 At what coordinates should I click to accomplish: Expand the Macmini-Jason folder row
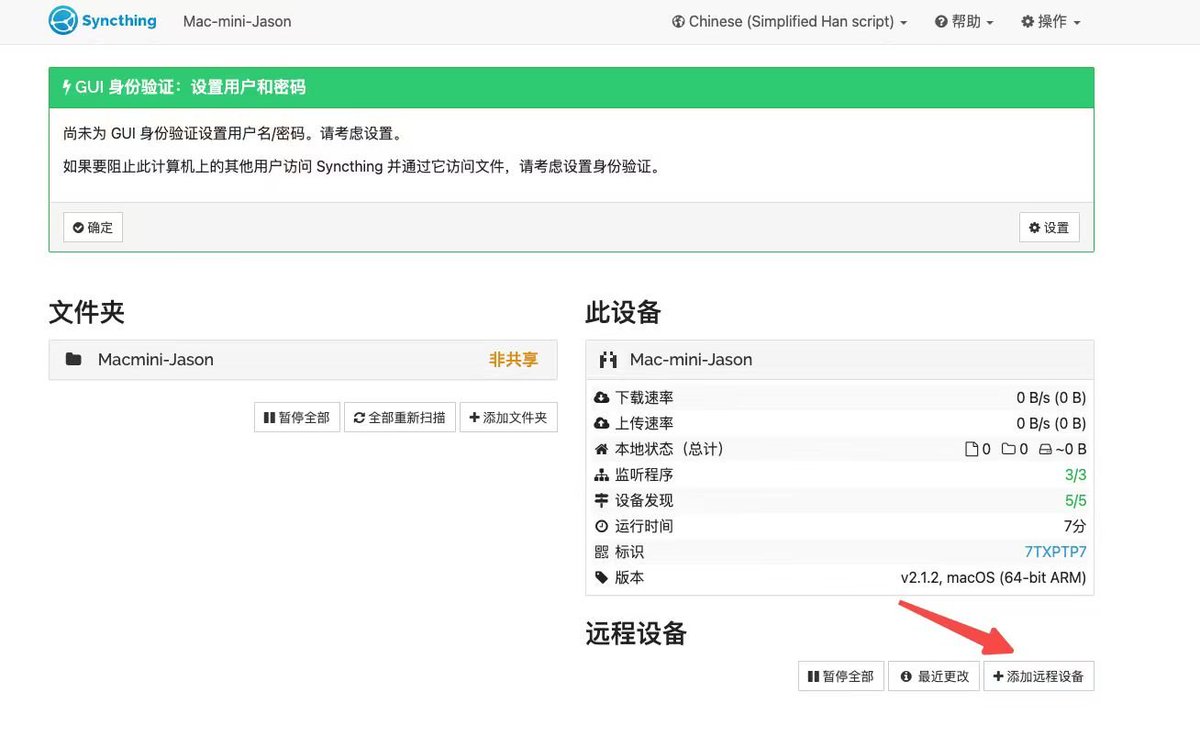(x=302, y=360)
